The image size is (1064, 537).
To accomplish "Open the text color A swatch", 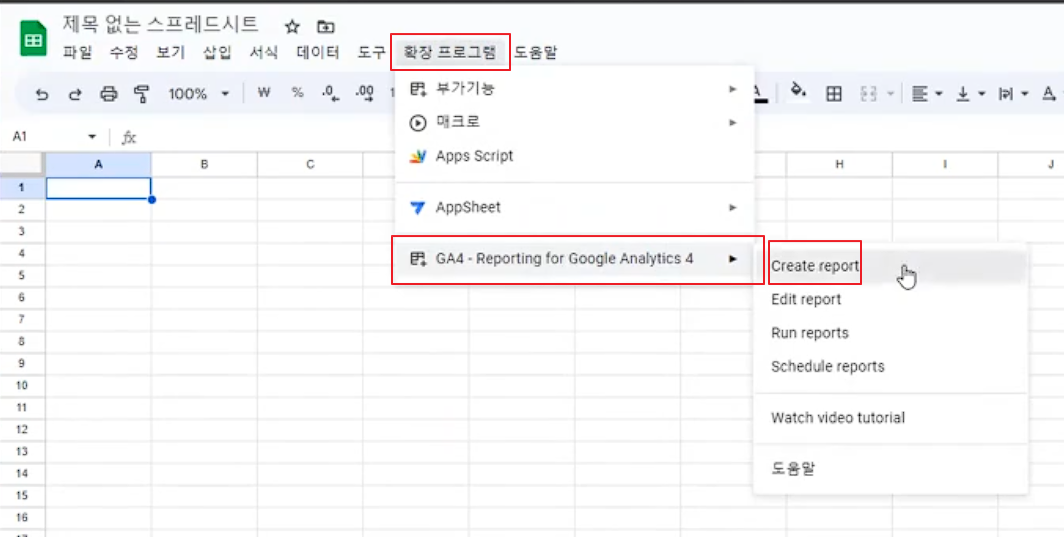I will (x=761, y=94).
